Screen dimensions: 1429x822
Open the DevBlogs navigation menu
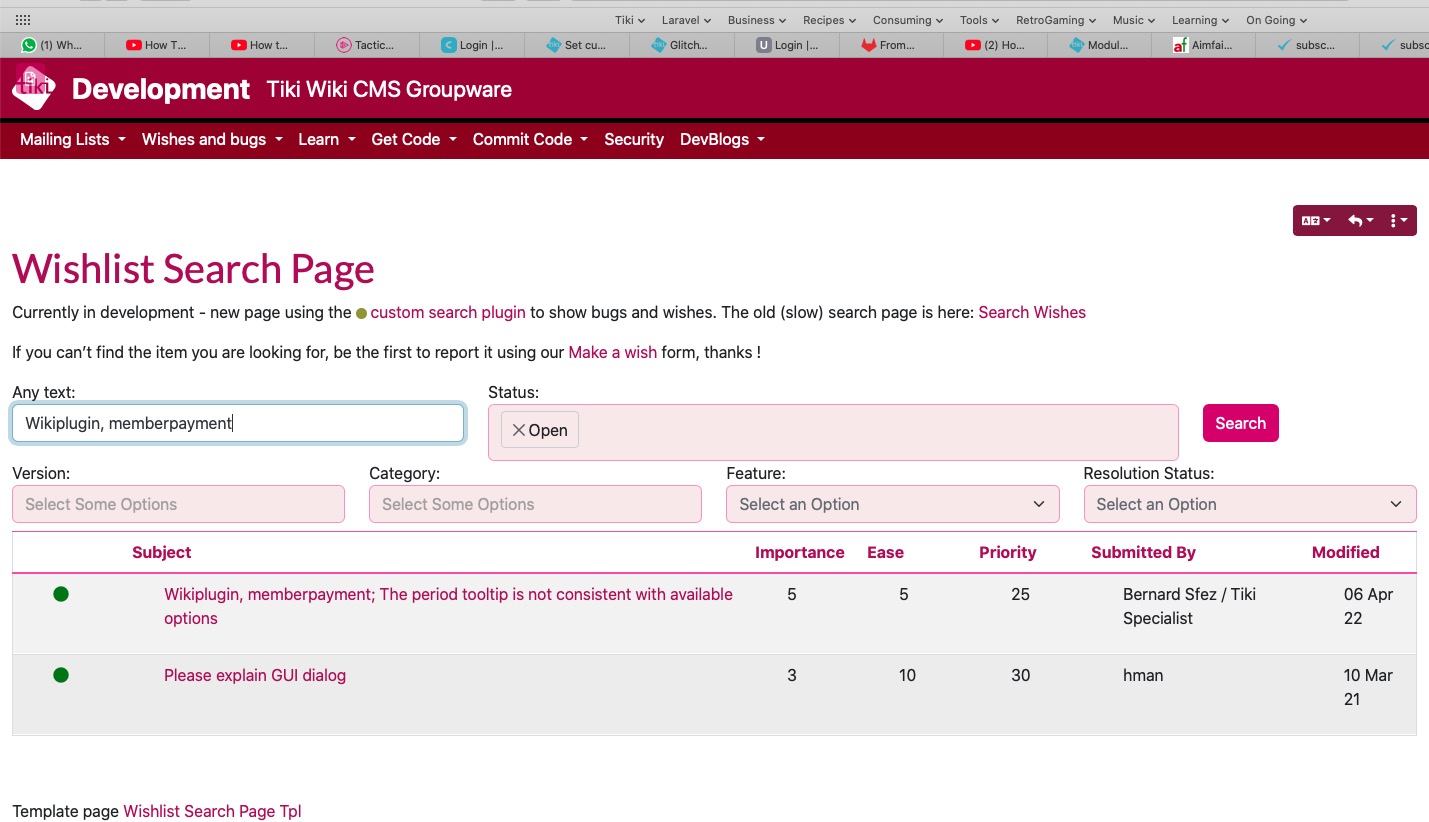click(722, 139)
